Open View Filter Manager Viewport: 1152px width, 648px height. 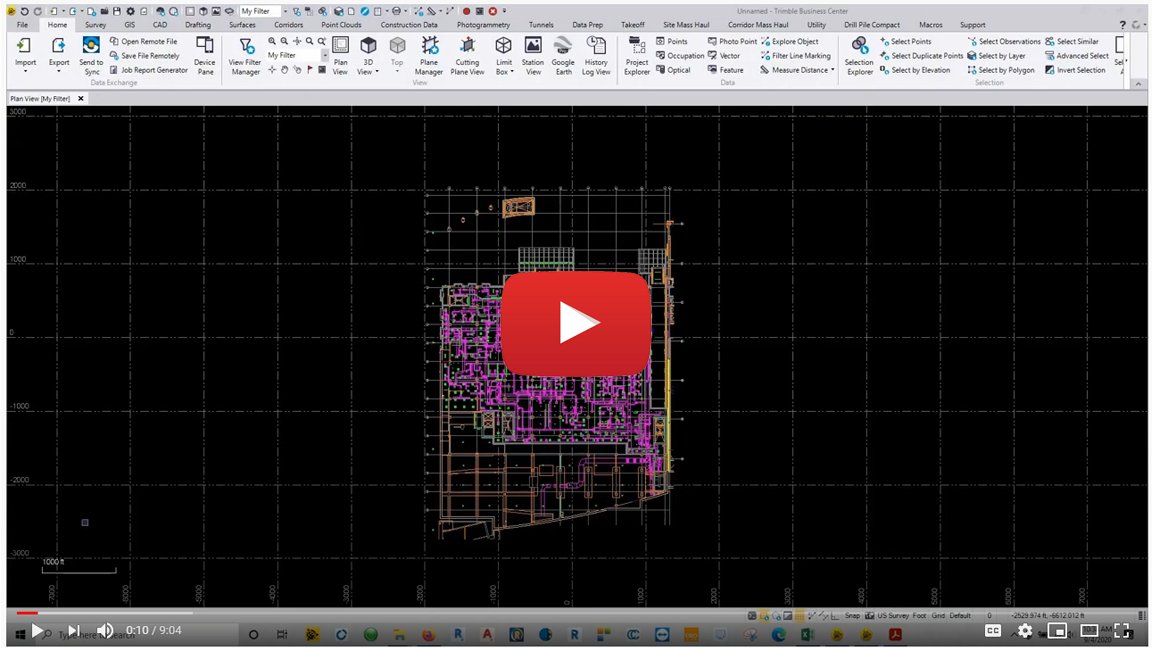245,55
